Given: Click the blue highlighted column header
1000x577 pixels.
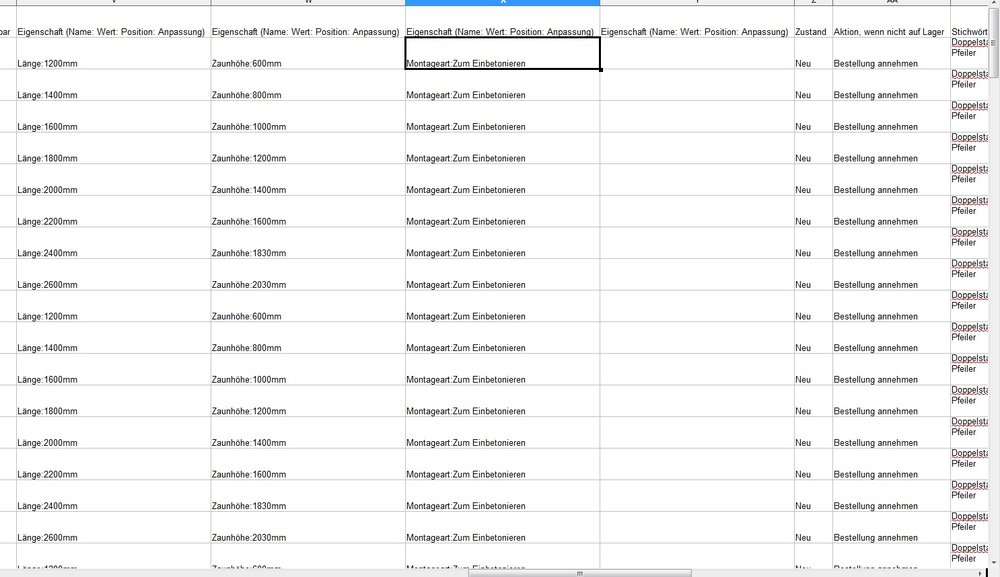Looking at the screenshot, I should (x=500, y=4).
